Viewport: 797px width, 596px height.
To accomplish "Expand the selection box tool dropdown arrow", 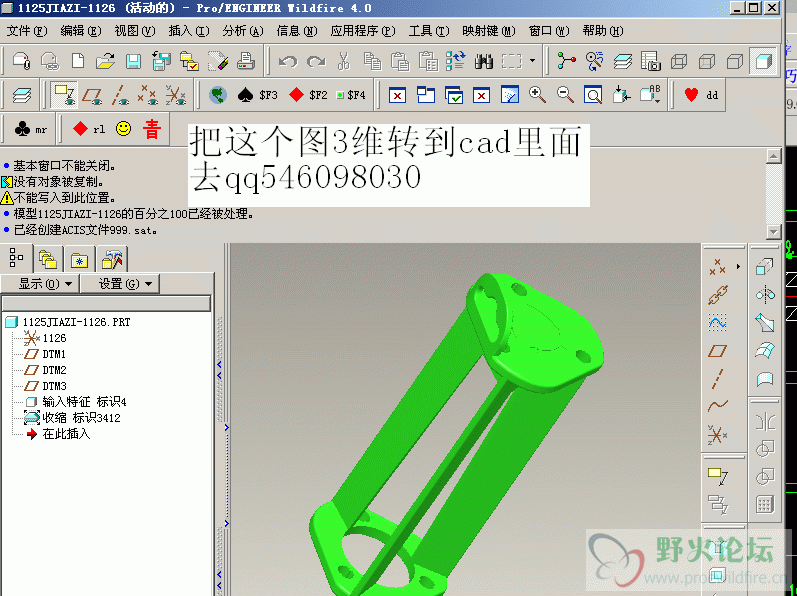I will coord(532,61).
